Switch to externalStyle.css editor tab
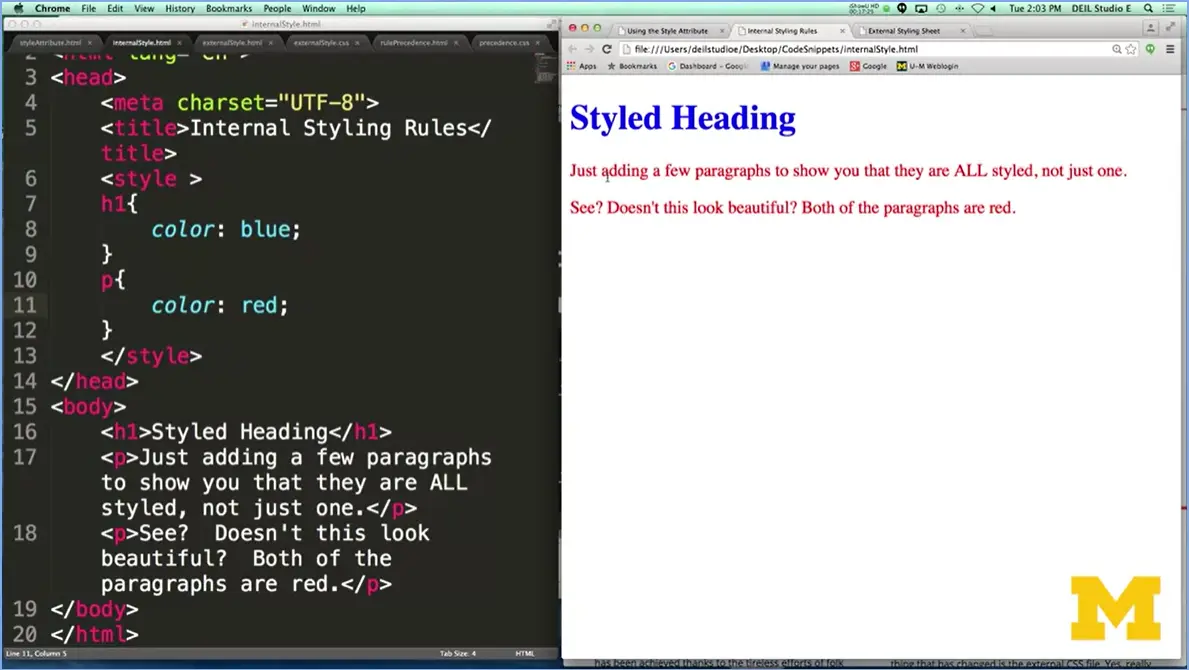Screen dimensions: 1189x670 pyautogui.click(x=321, y=43)
